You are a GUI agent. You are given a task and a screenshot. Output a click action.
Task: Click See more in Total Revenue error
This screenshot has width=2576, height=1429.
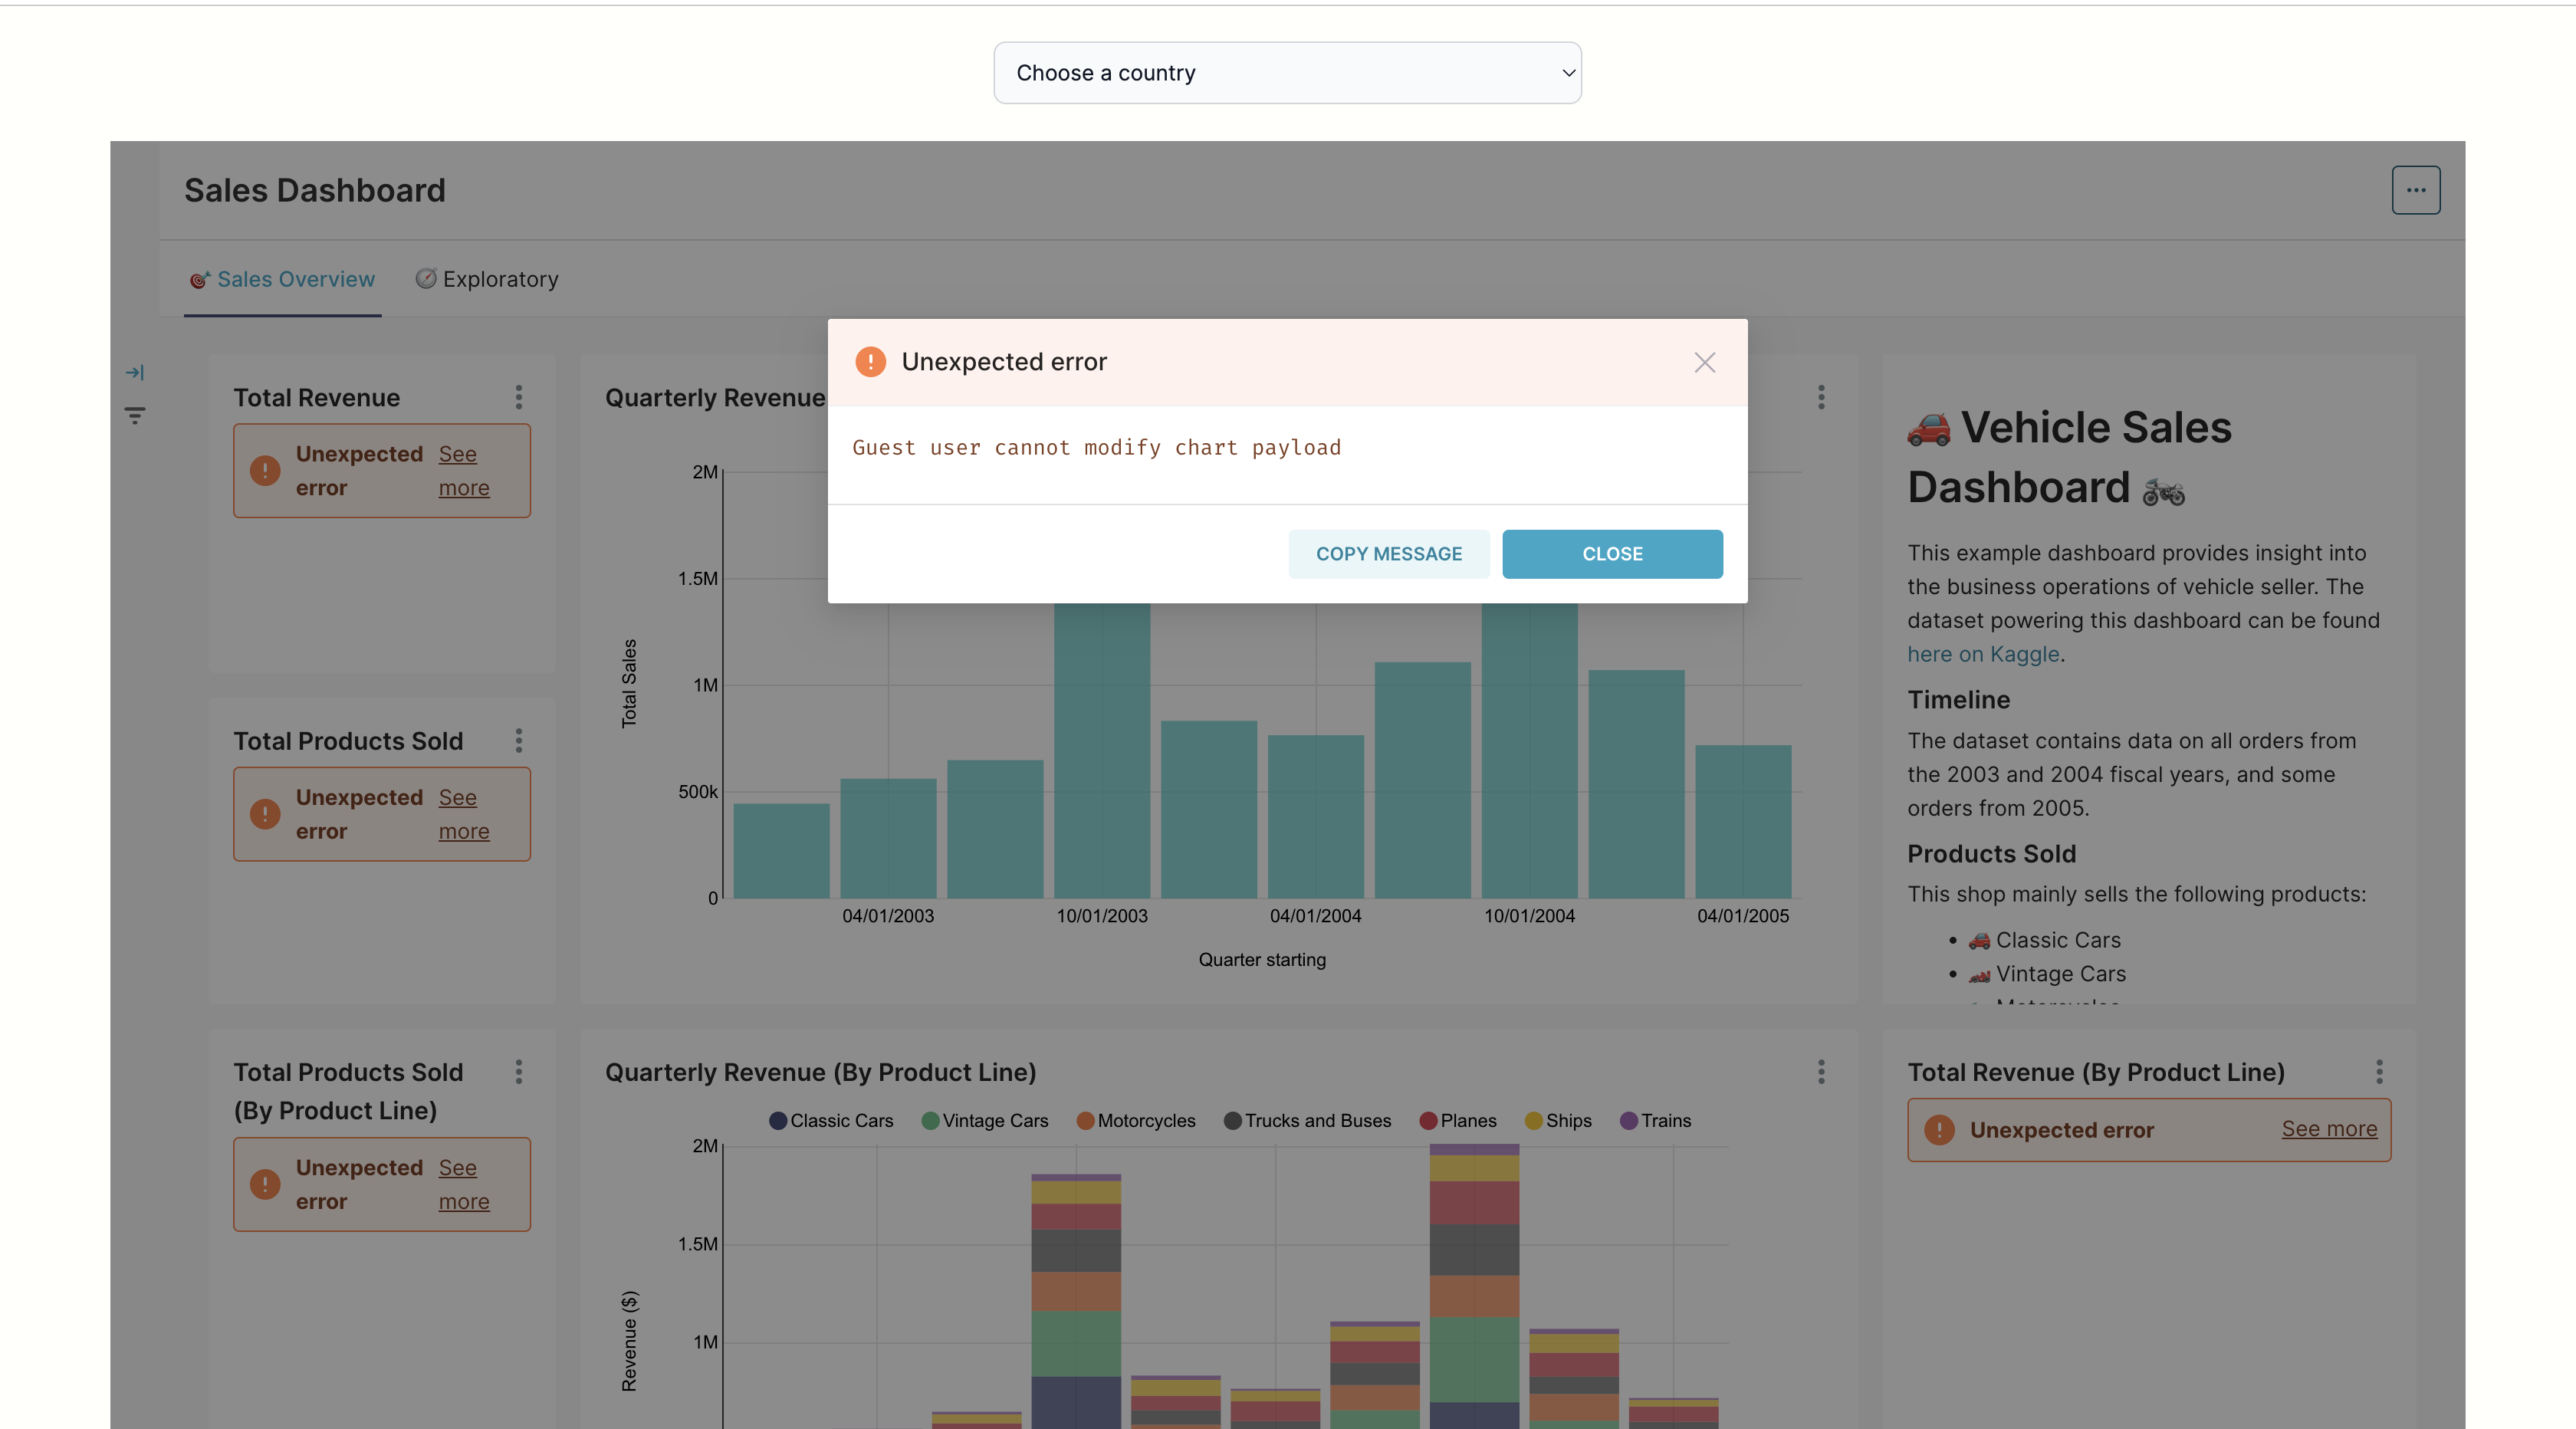point(464,471)
